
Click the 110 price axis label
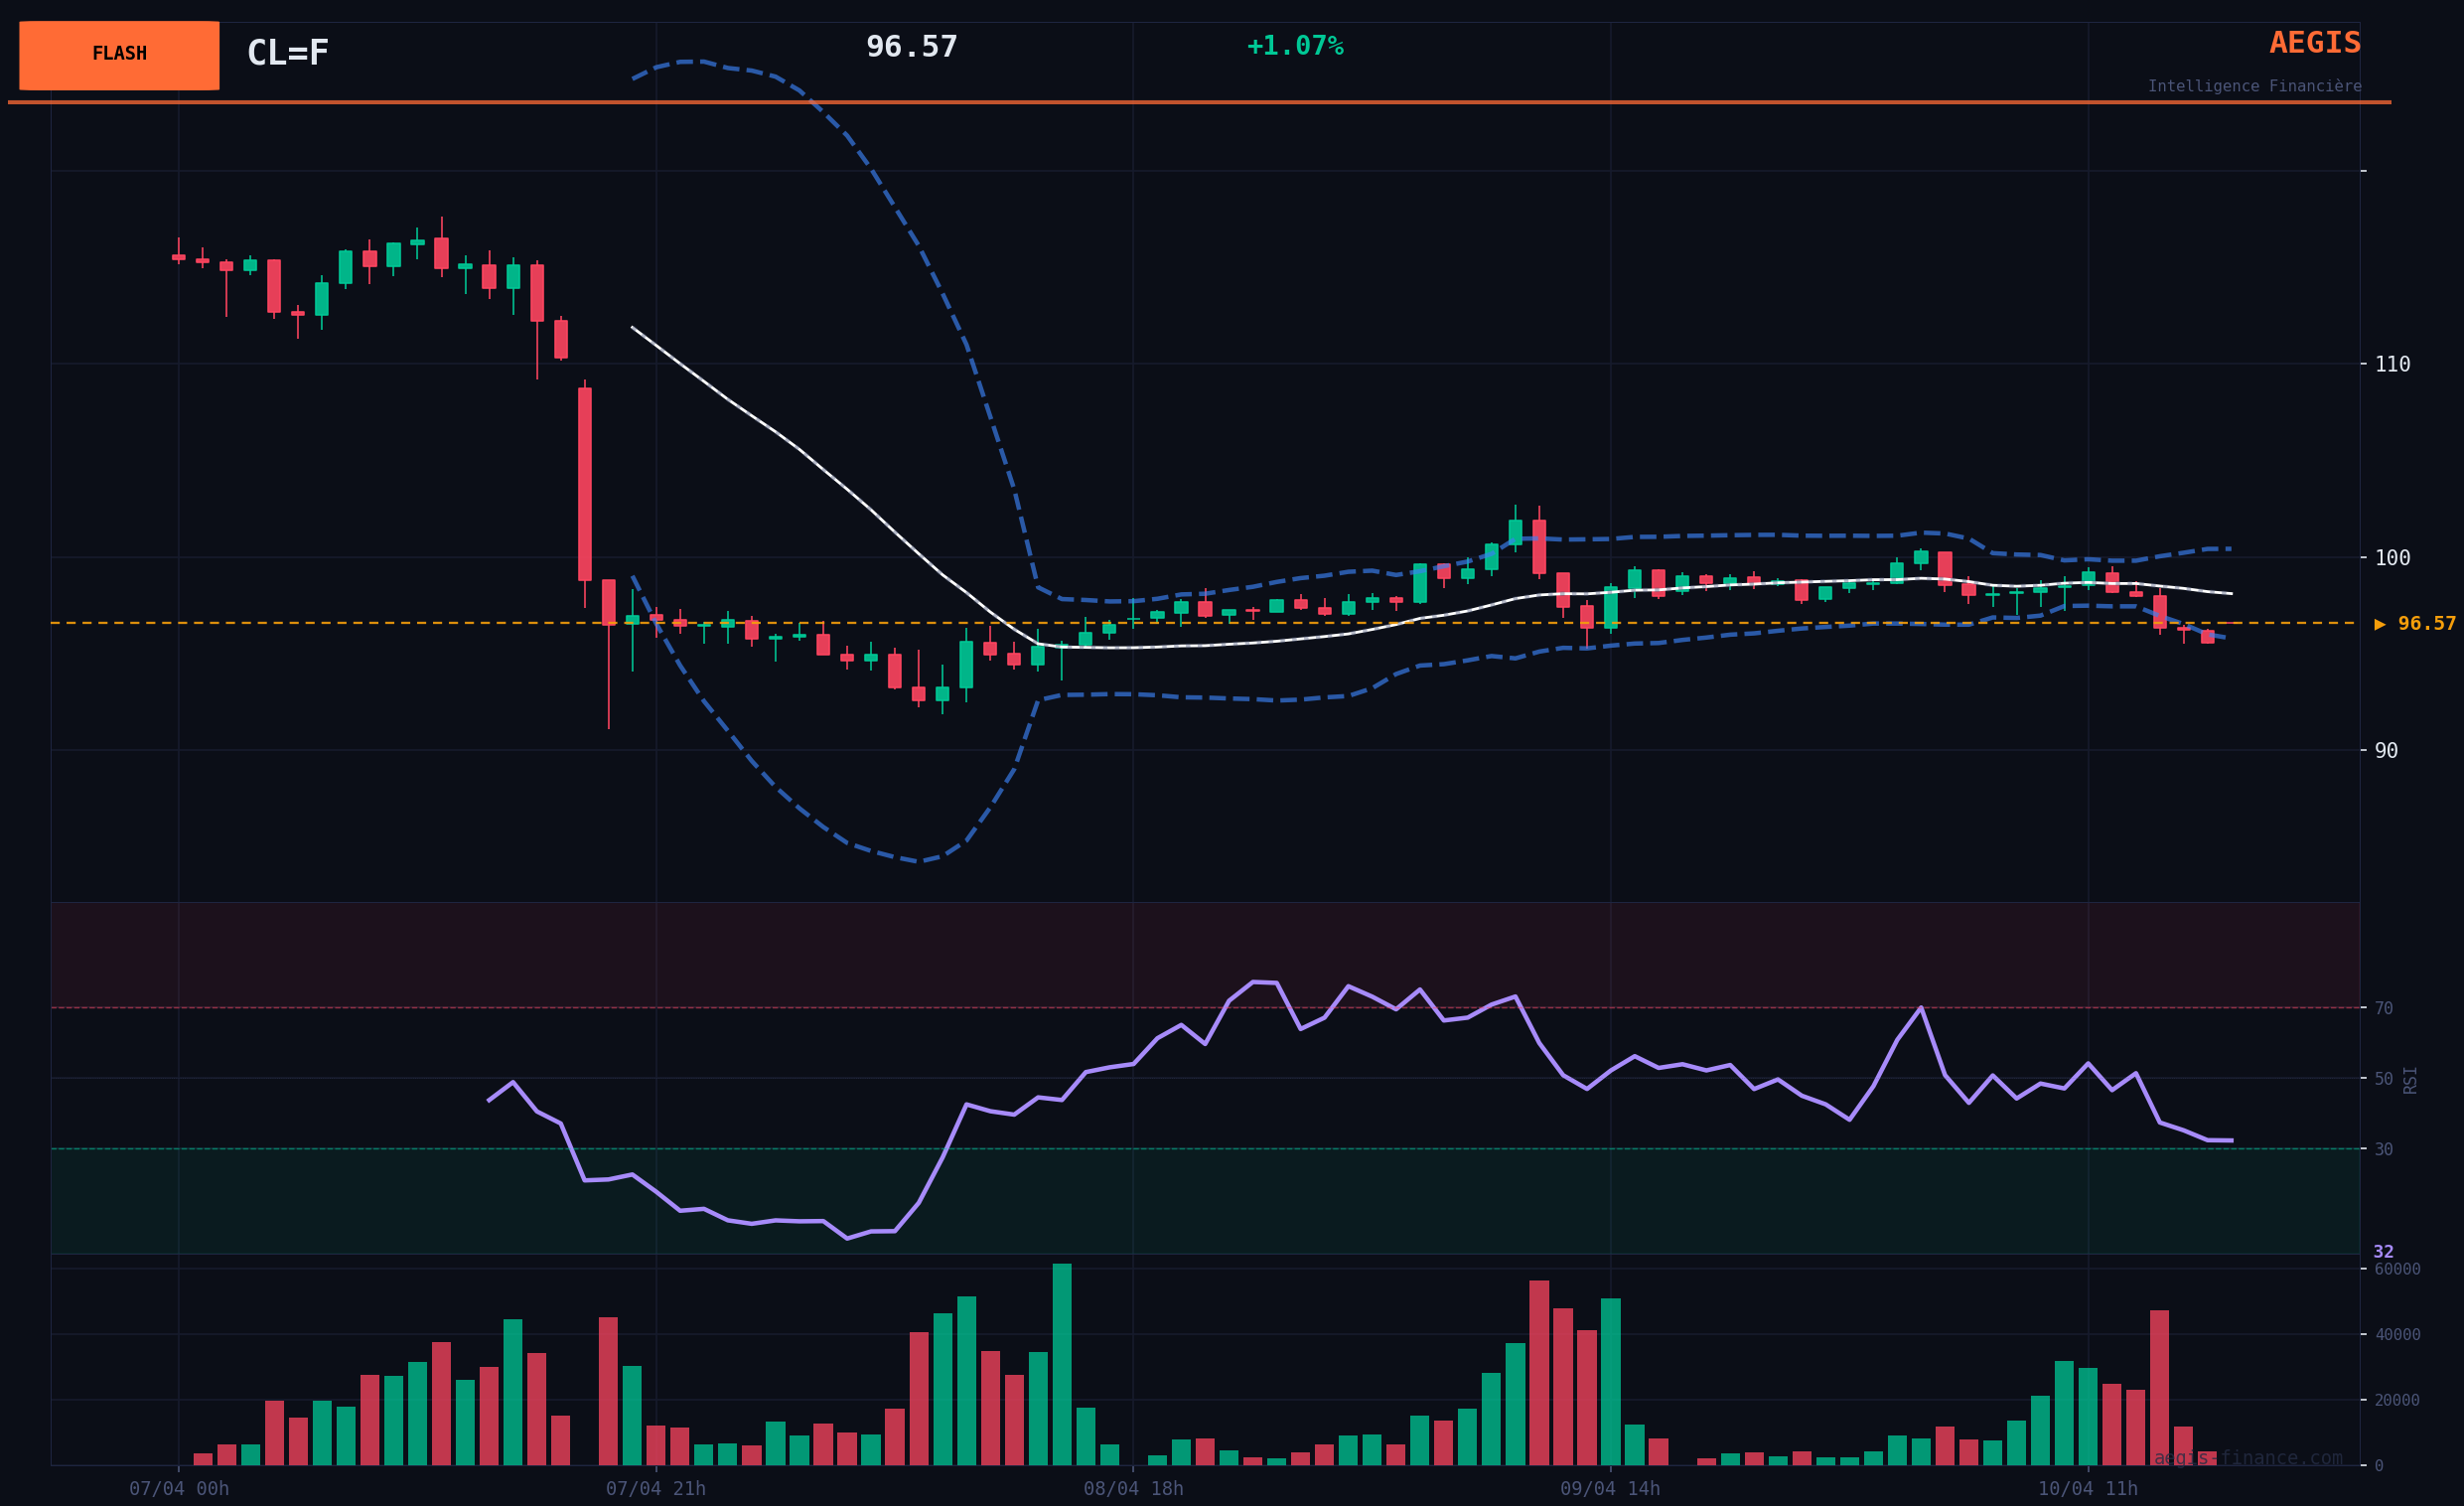pyautogui.click(x=2392, y=364)
